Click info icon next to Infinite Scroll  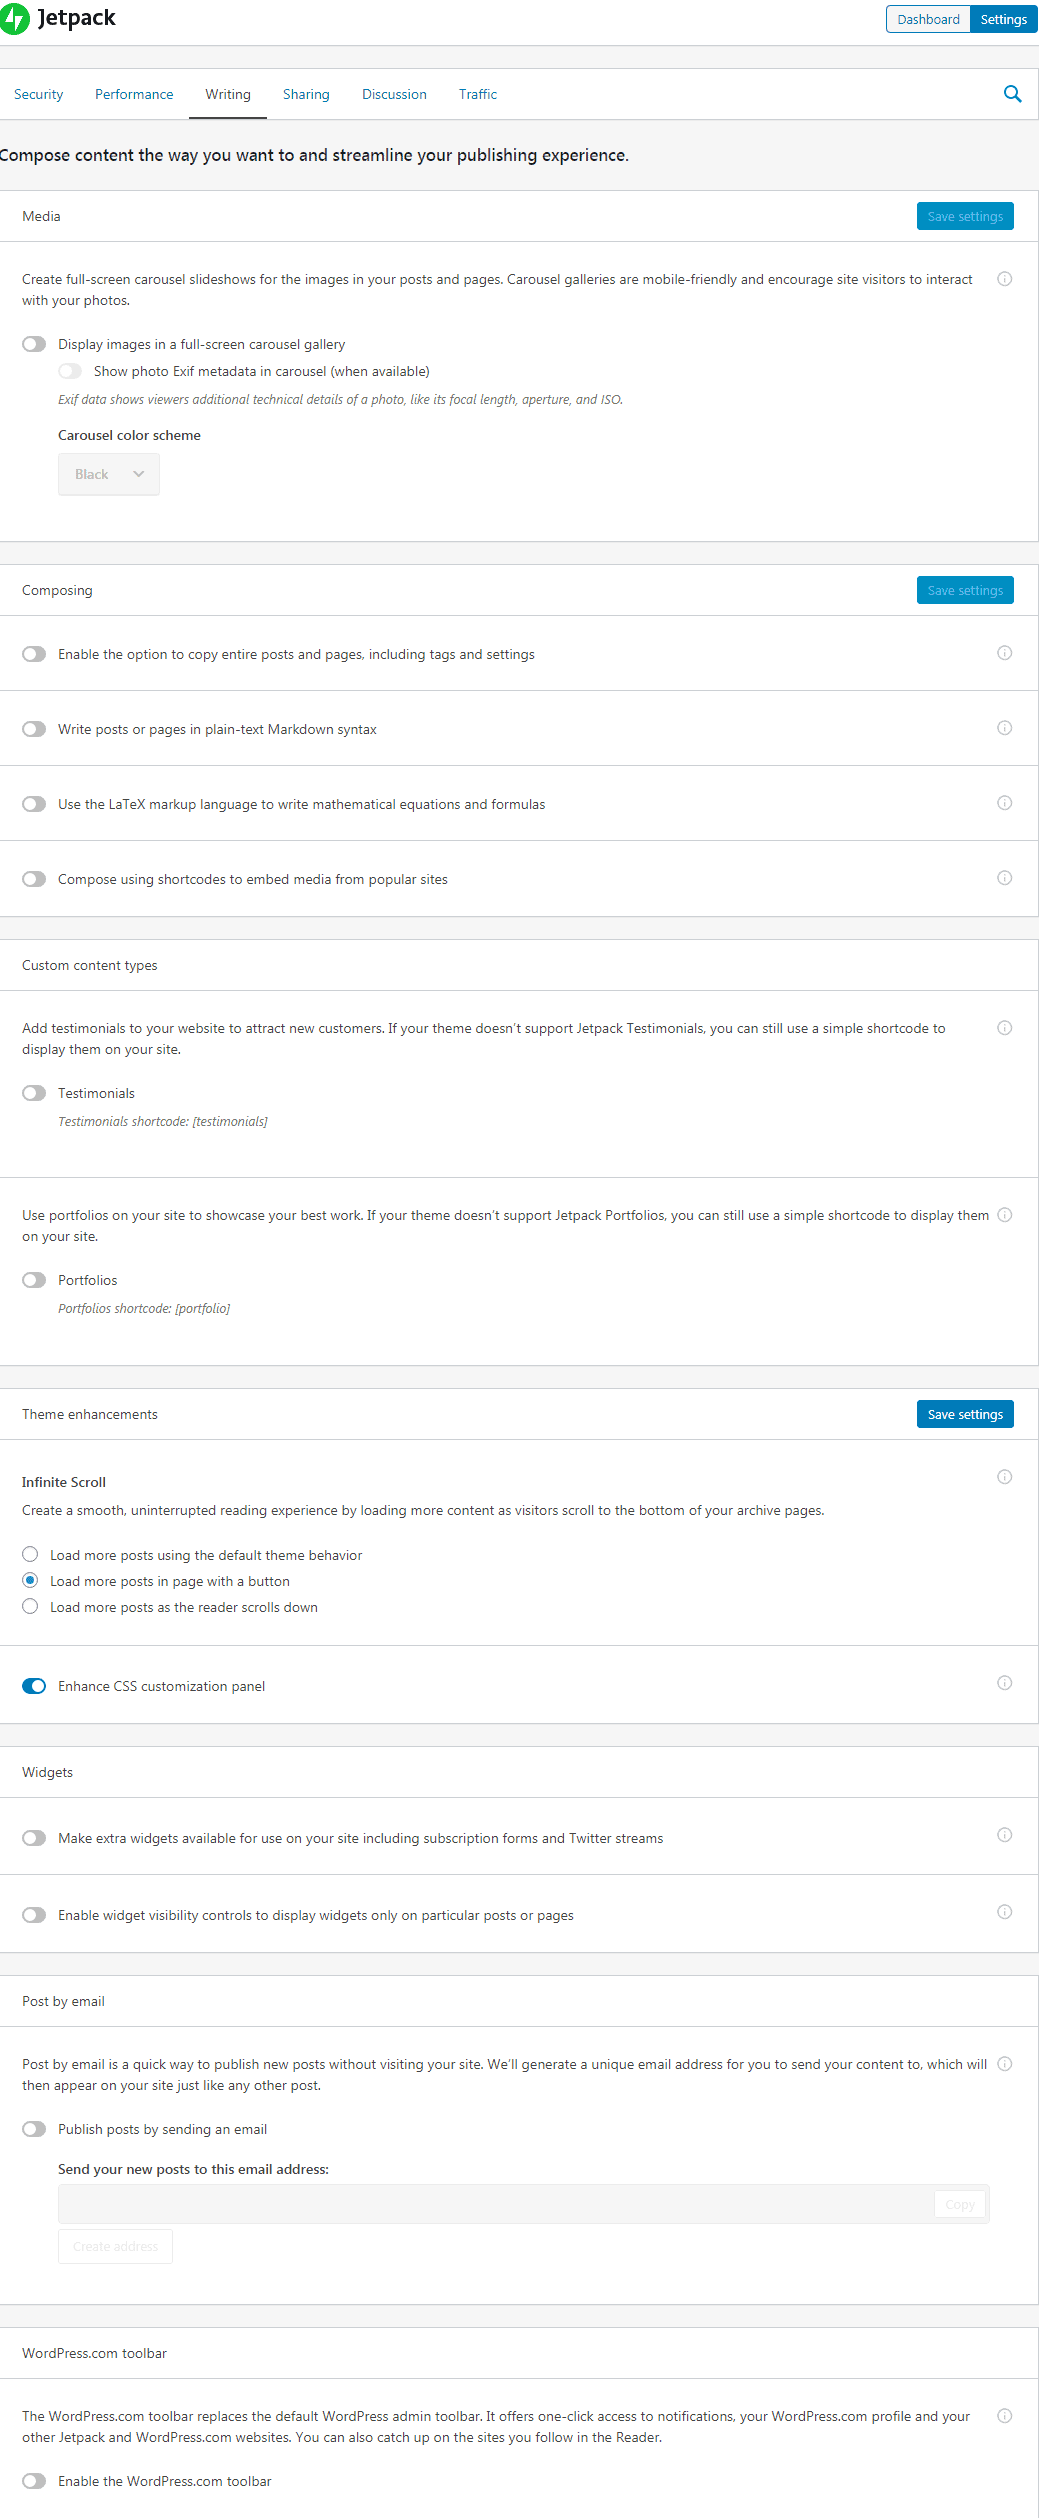(1005, 1477)
